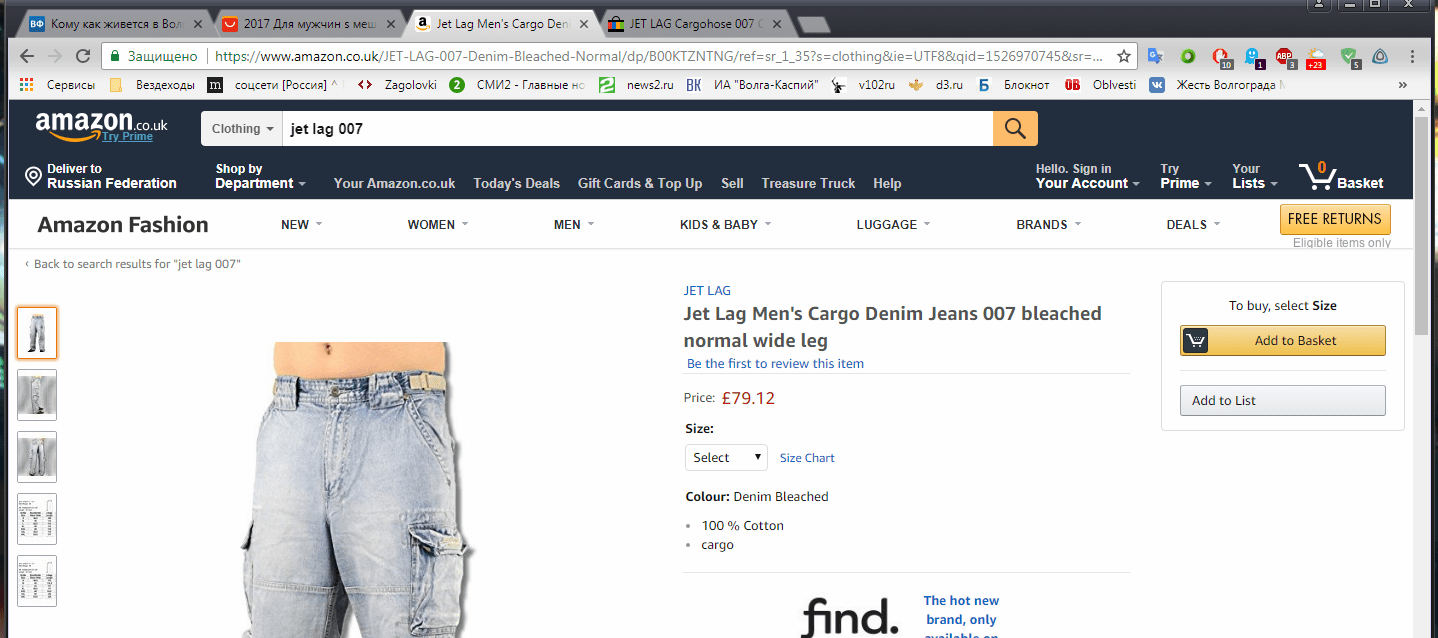Expand Shop by Department menu
The height and width of the screenshot is (638, 1438).
click(x=260, y=176)
